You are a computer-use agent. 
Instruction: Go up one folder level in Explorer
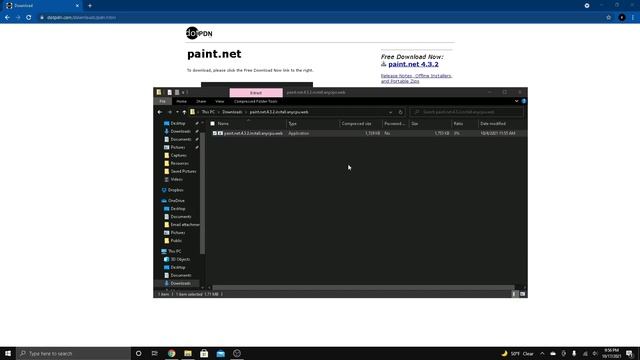click(184, 112)
